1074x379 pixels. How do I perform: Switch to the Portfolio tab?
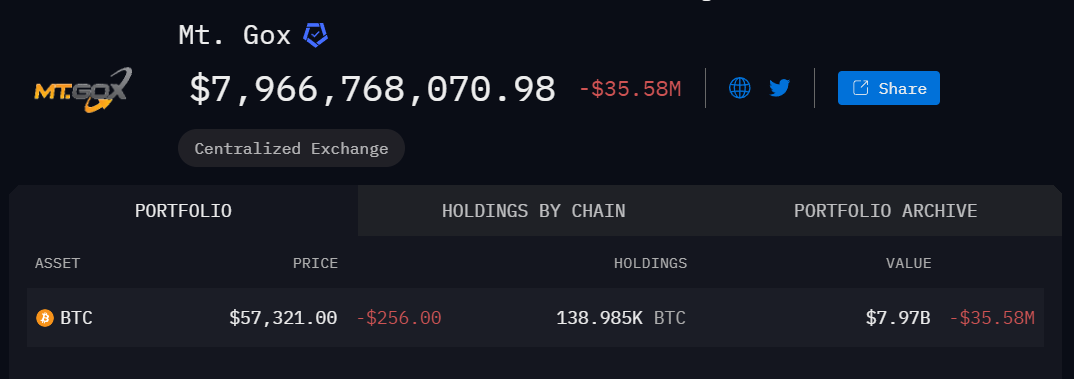(x=184, y=210)
